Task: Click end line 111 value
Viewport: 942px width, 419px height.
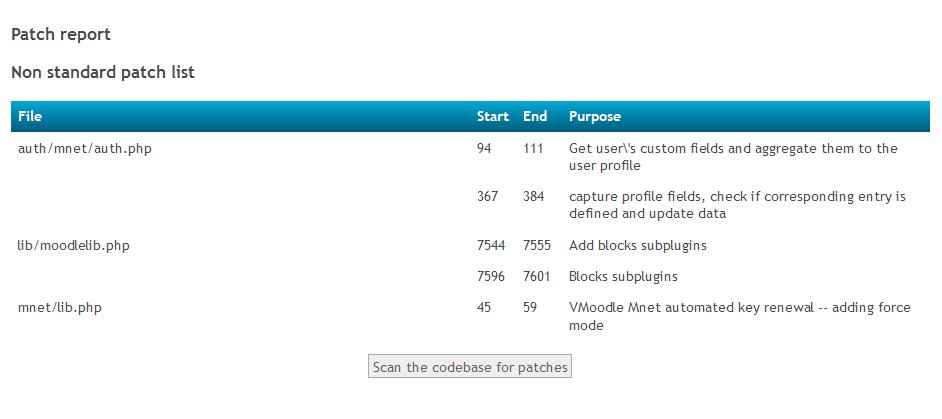Action: (x=533, y=148)
